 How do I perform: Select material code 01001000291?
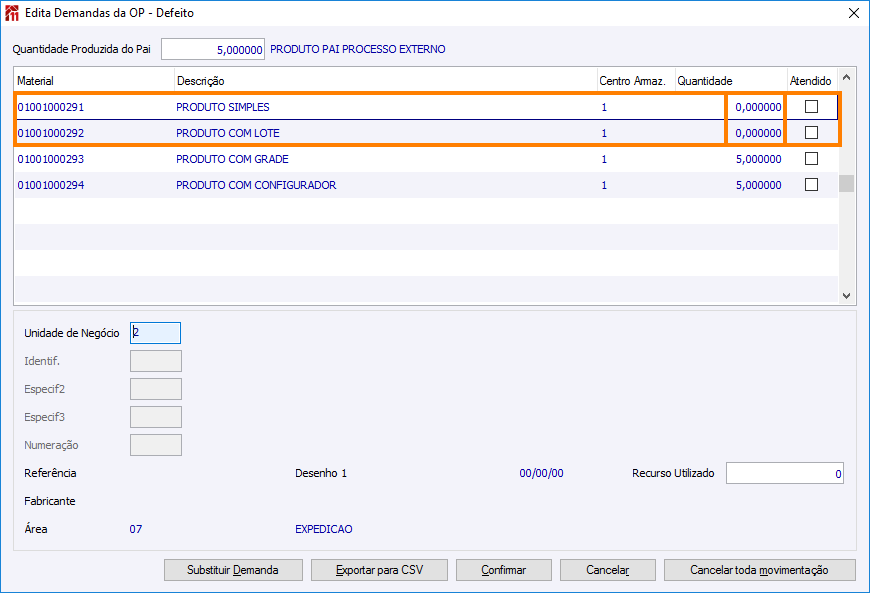click(x=50, y=107)
